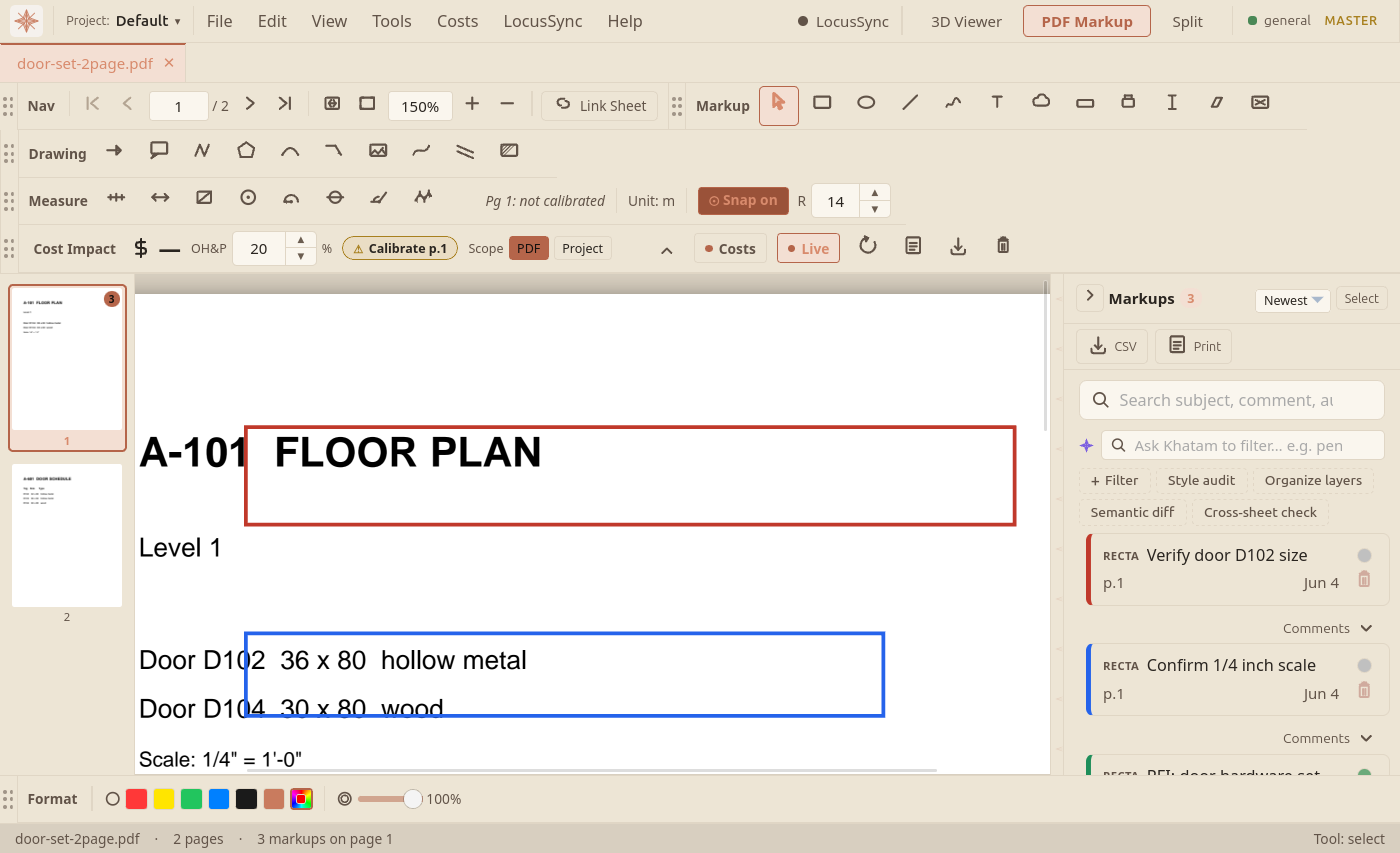Zoom out with the minus icon
Screen dimensions: 1400x853
pyautogui.click(x=507, y=103)
